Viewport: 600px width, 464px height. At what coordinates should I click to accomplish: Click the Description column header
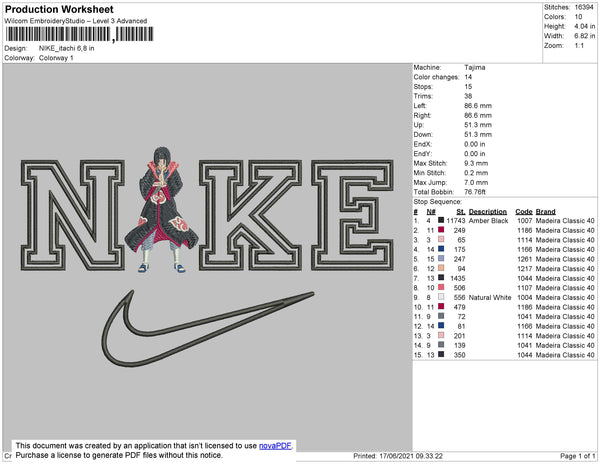pos(488,212)
